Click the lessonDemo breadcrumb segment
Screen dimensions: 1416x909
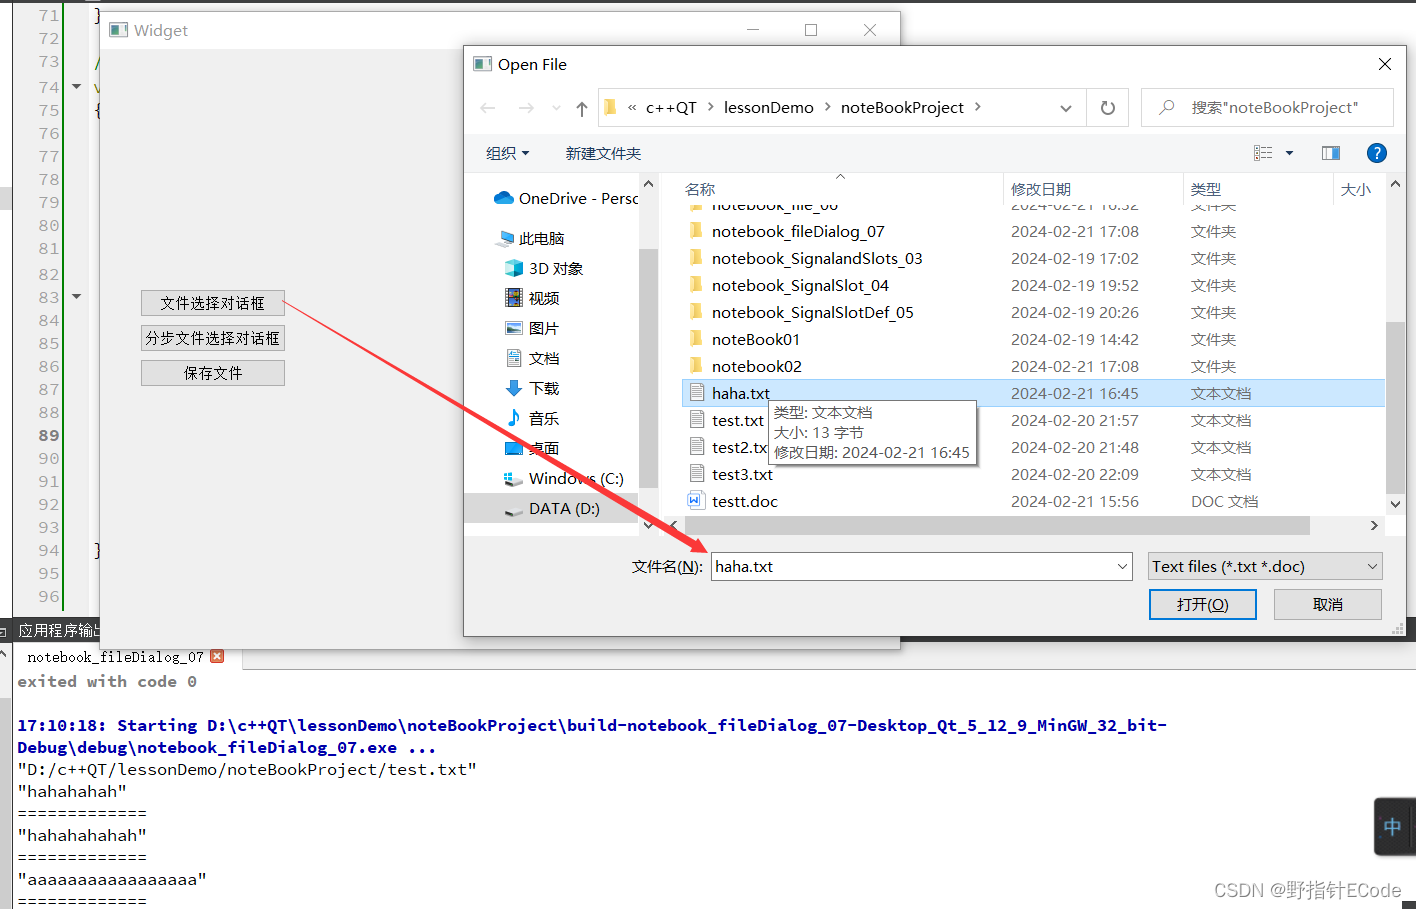(768, 108)
